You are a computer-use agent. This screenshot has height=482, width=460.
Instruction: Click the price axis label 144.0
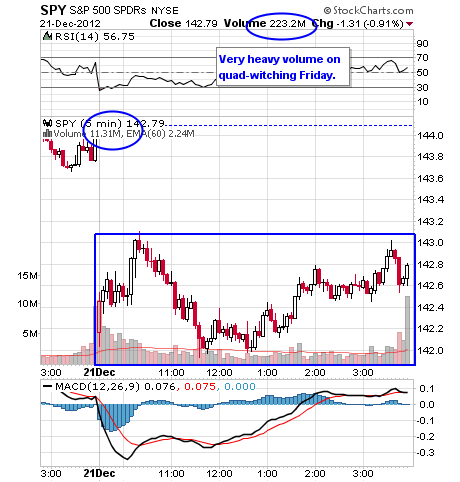(430, 136)
